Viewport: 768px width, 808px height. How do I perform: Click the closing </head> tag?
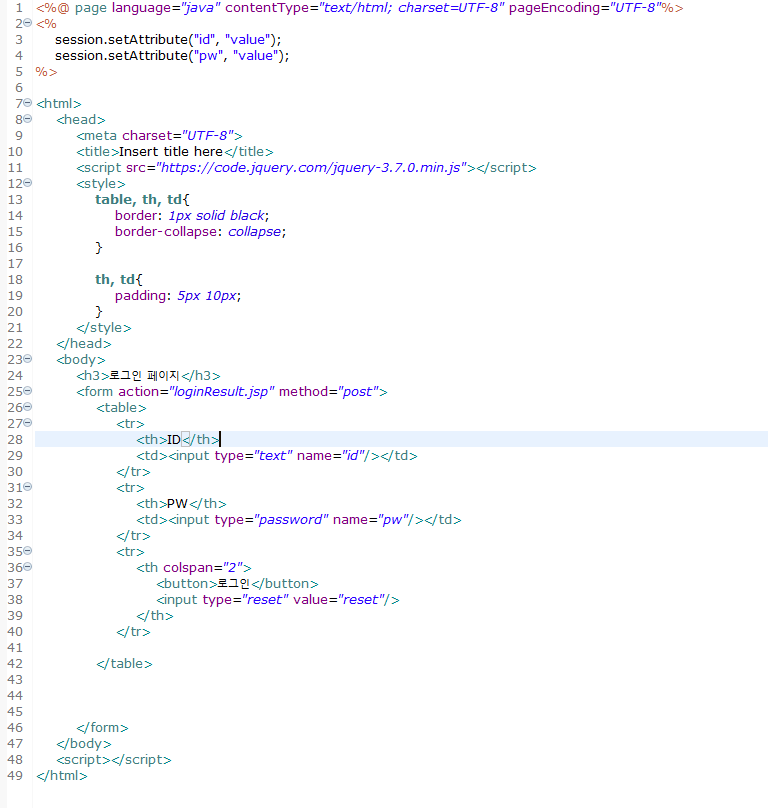coord(84,343)
